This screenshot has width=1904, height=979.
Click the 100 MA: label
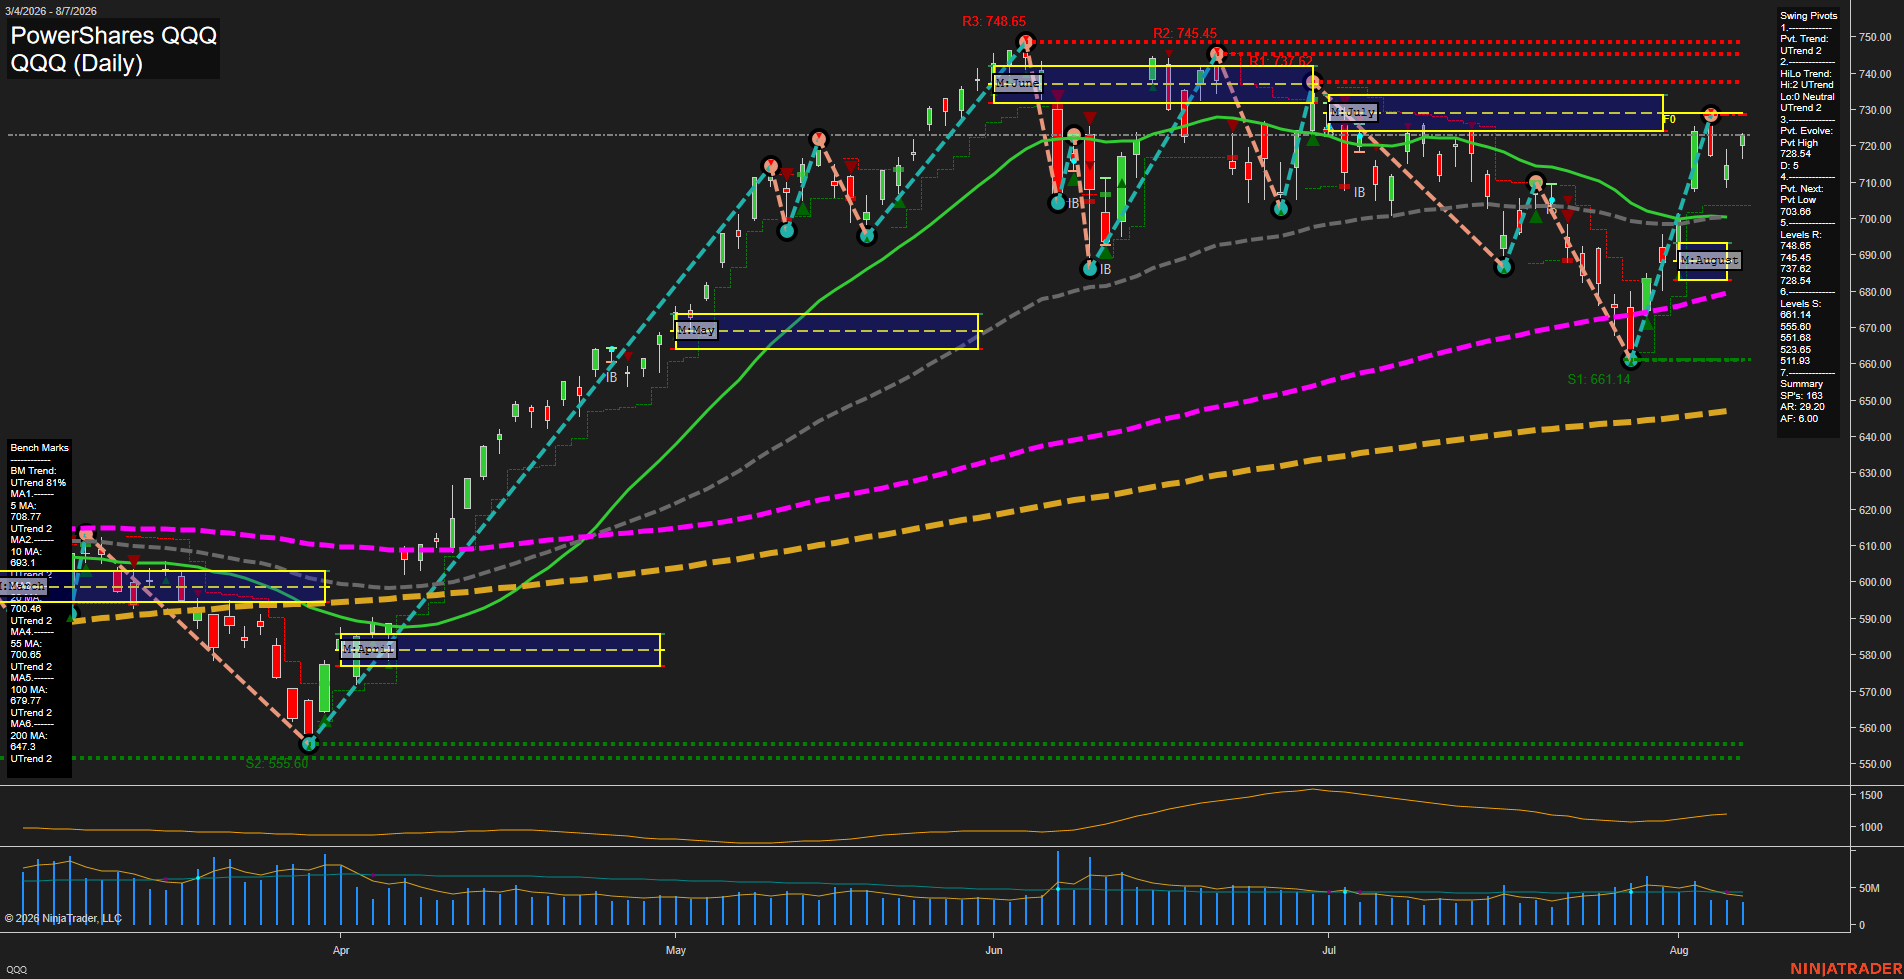click(29, 690)
